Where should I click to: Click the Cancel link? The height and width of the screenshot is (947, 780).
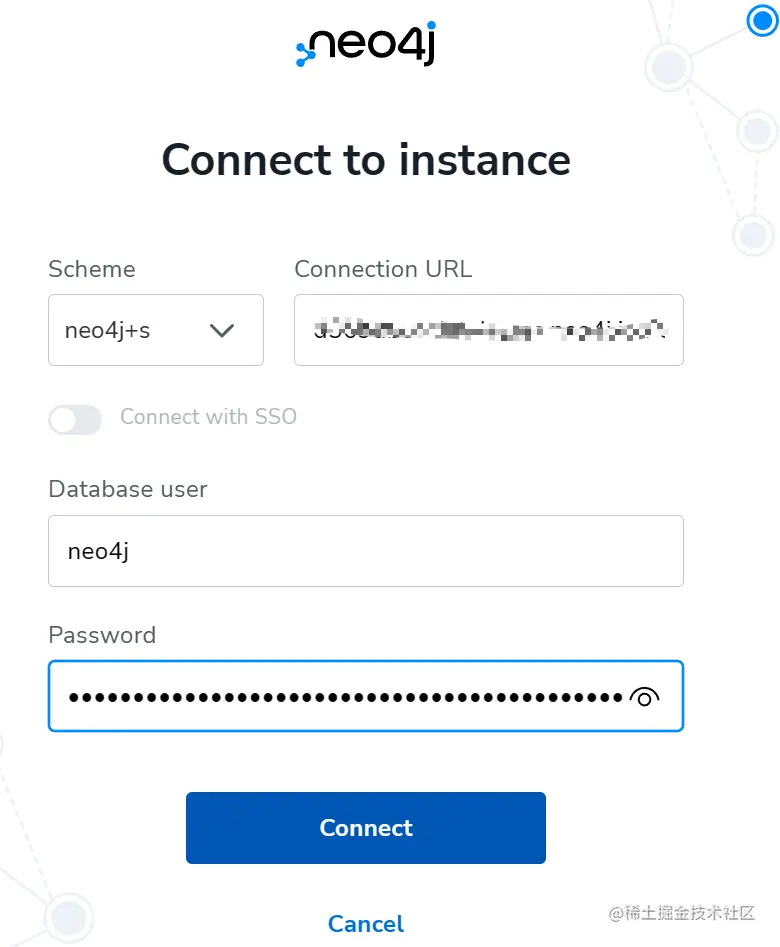(x=366, y=923)
